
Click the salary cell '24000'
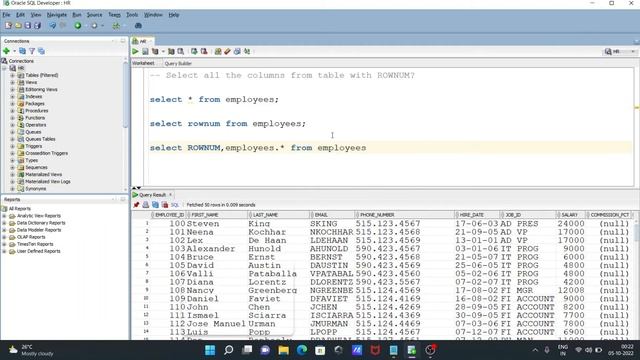click(571, 224)
